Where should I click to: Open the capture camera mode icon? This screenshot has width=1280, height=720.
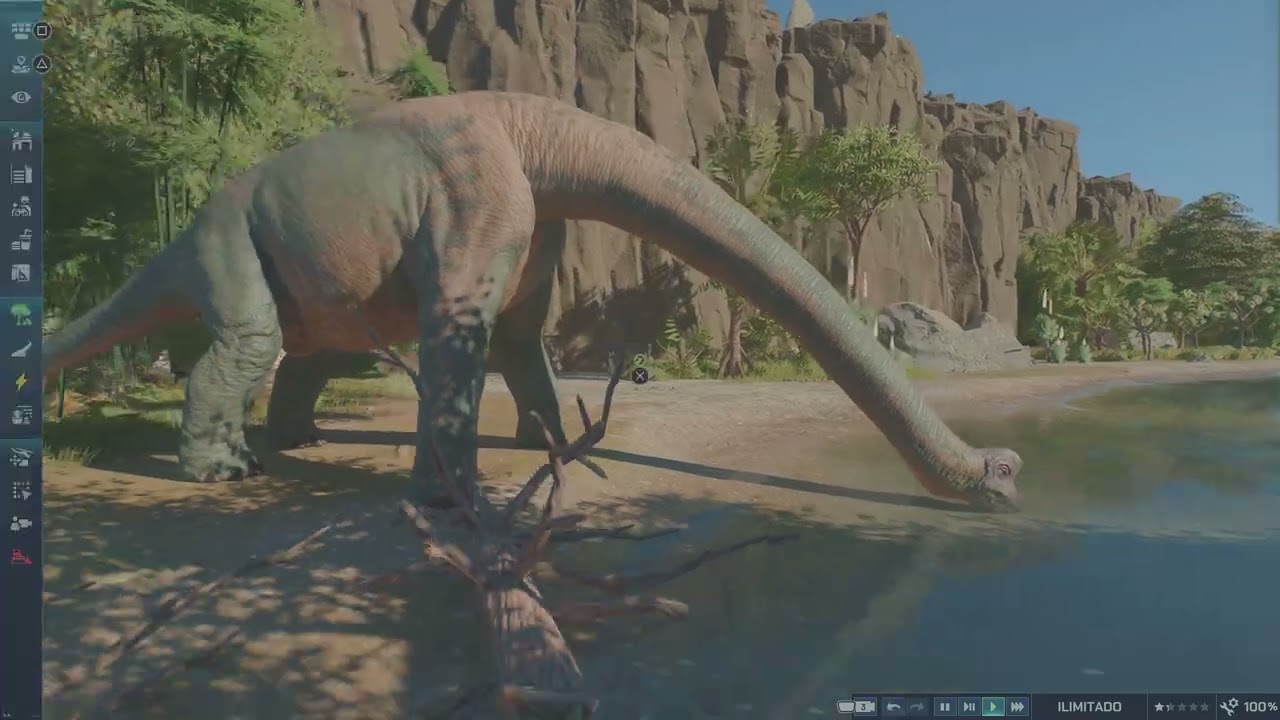[21, 523]
